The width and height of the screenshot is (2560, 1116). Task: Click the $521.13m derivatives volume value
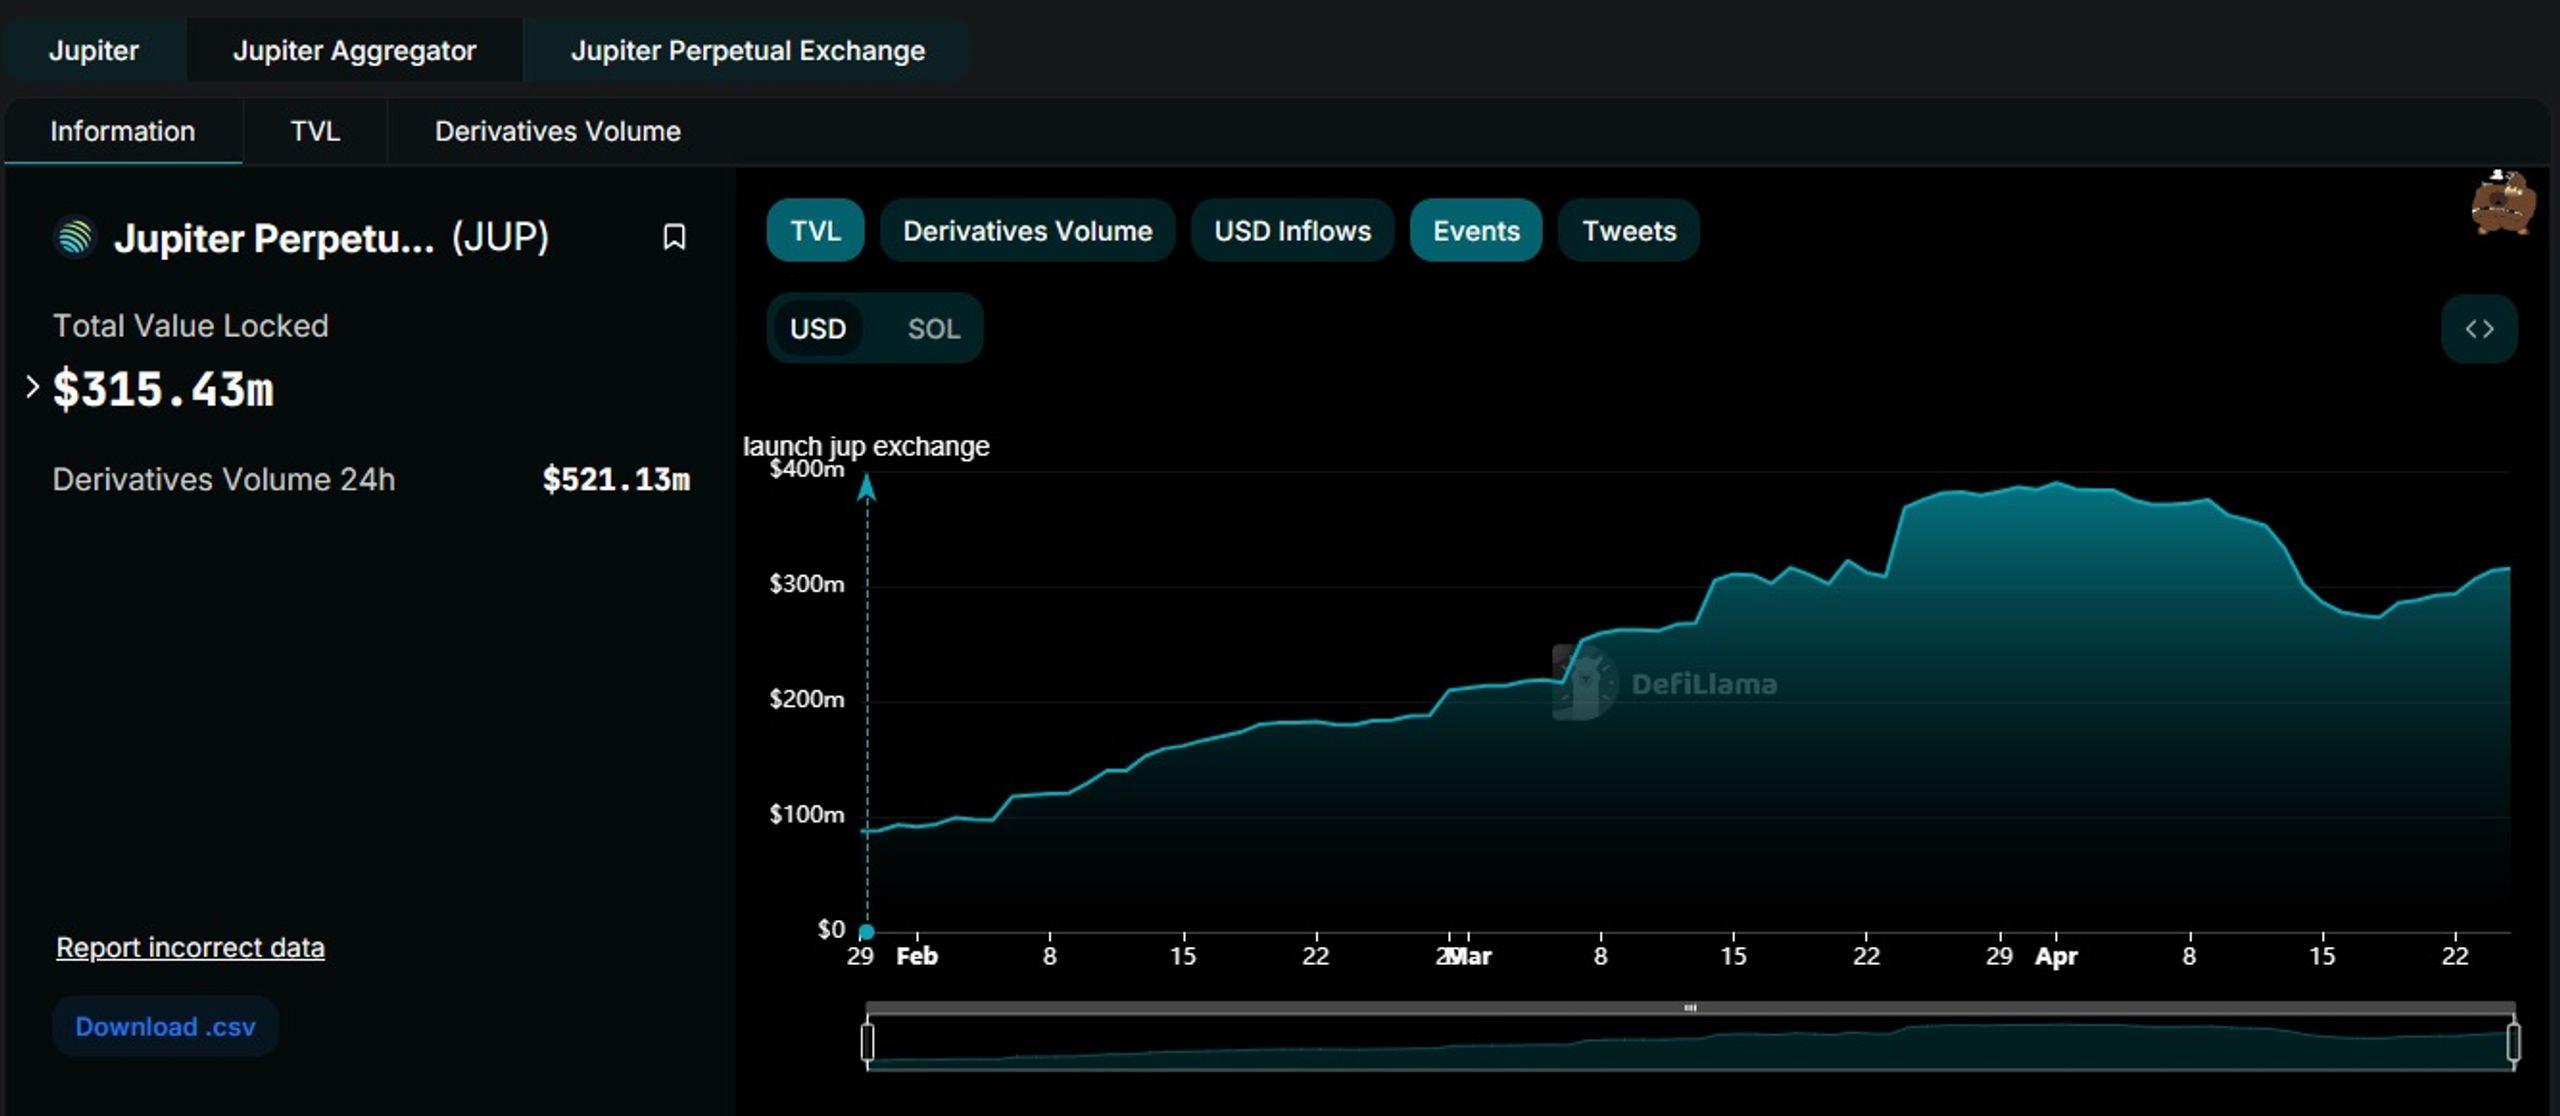(616, 479)
